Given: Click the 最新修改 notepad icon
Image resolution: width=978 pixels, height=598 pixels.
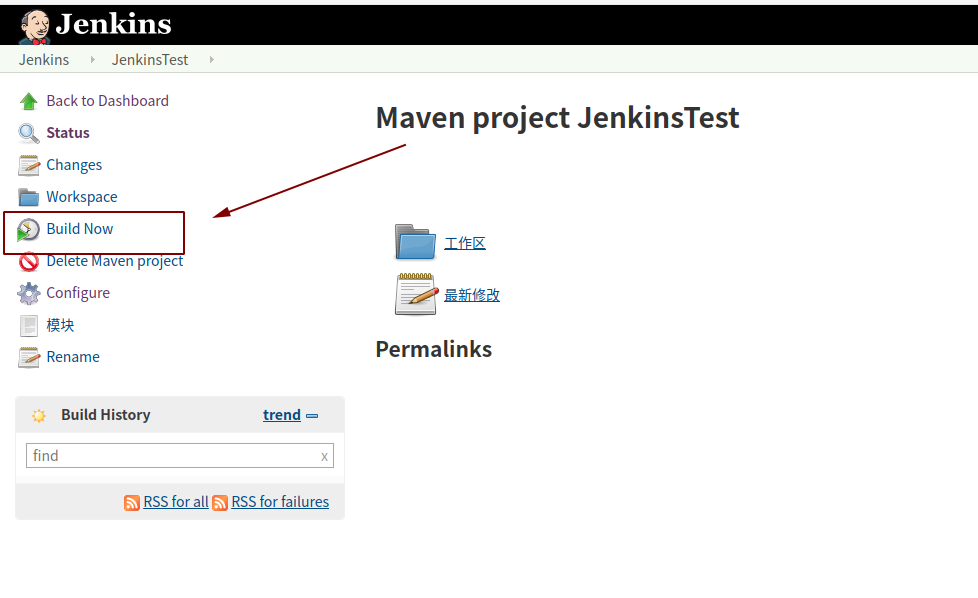Looking at the screenshot, I should click(x=415, y=294).
